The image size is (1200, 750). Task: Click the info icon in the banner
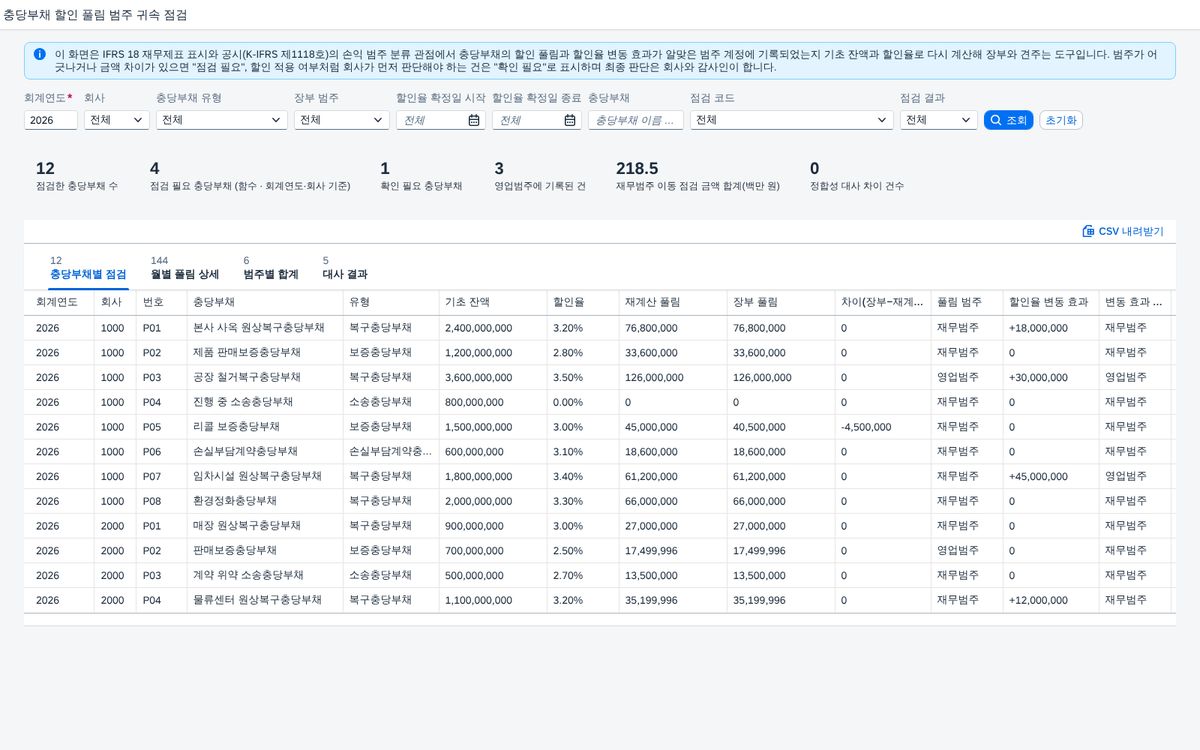39,54
